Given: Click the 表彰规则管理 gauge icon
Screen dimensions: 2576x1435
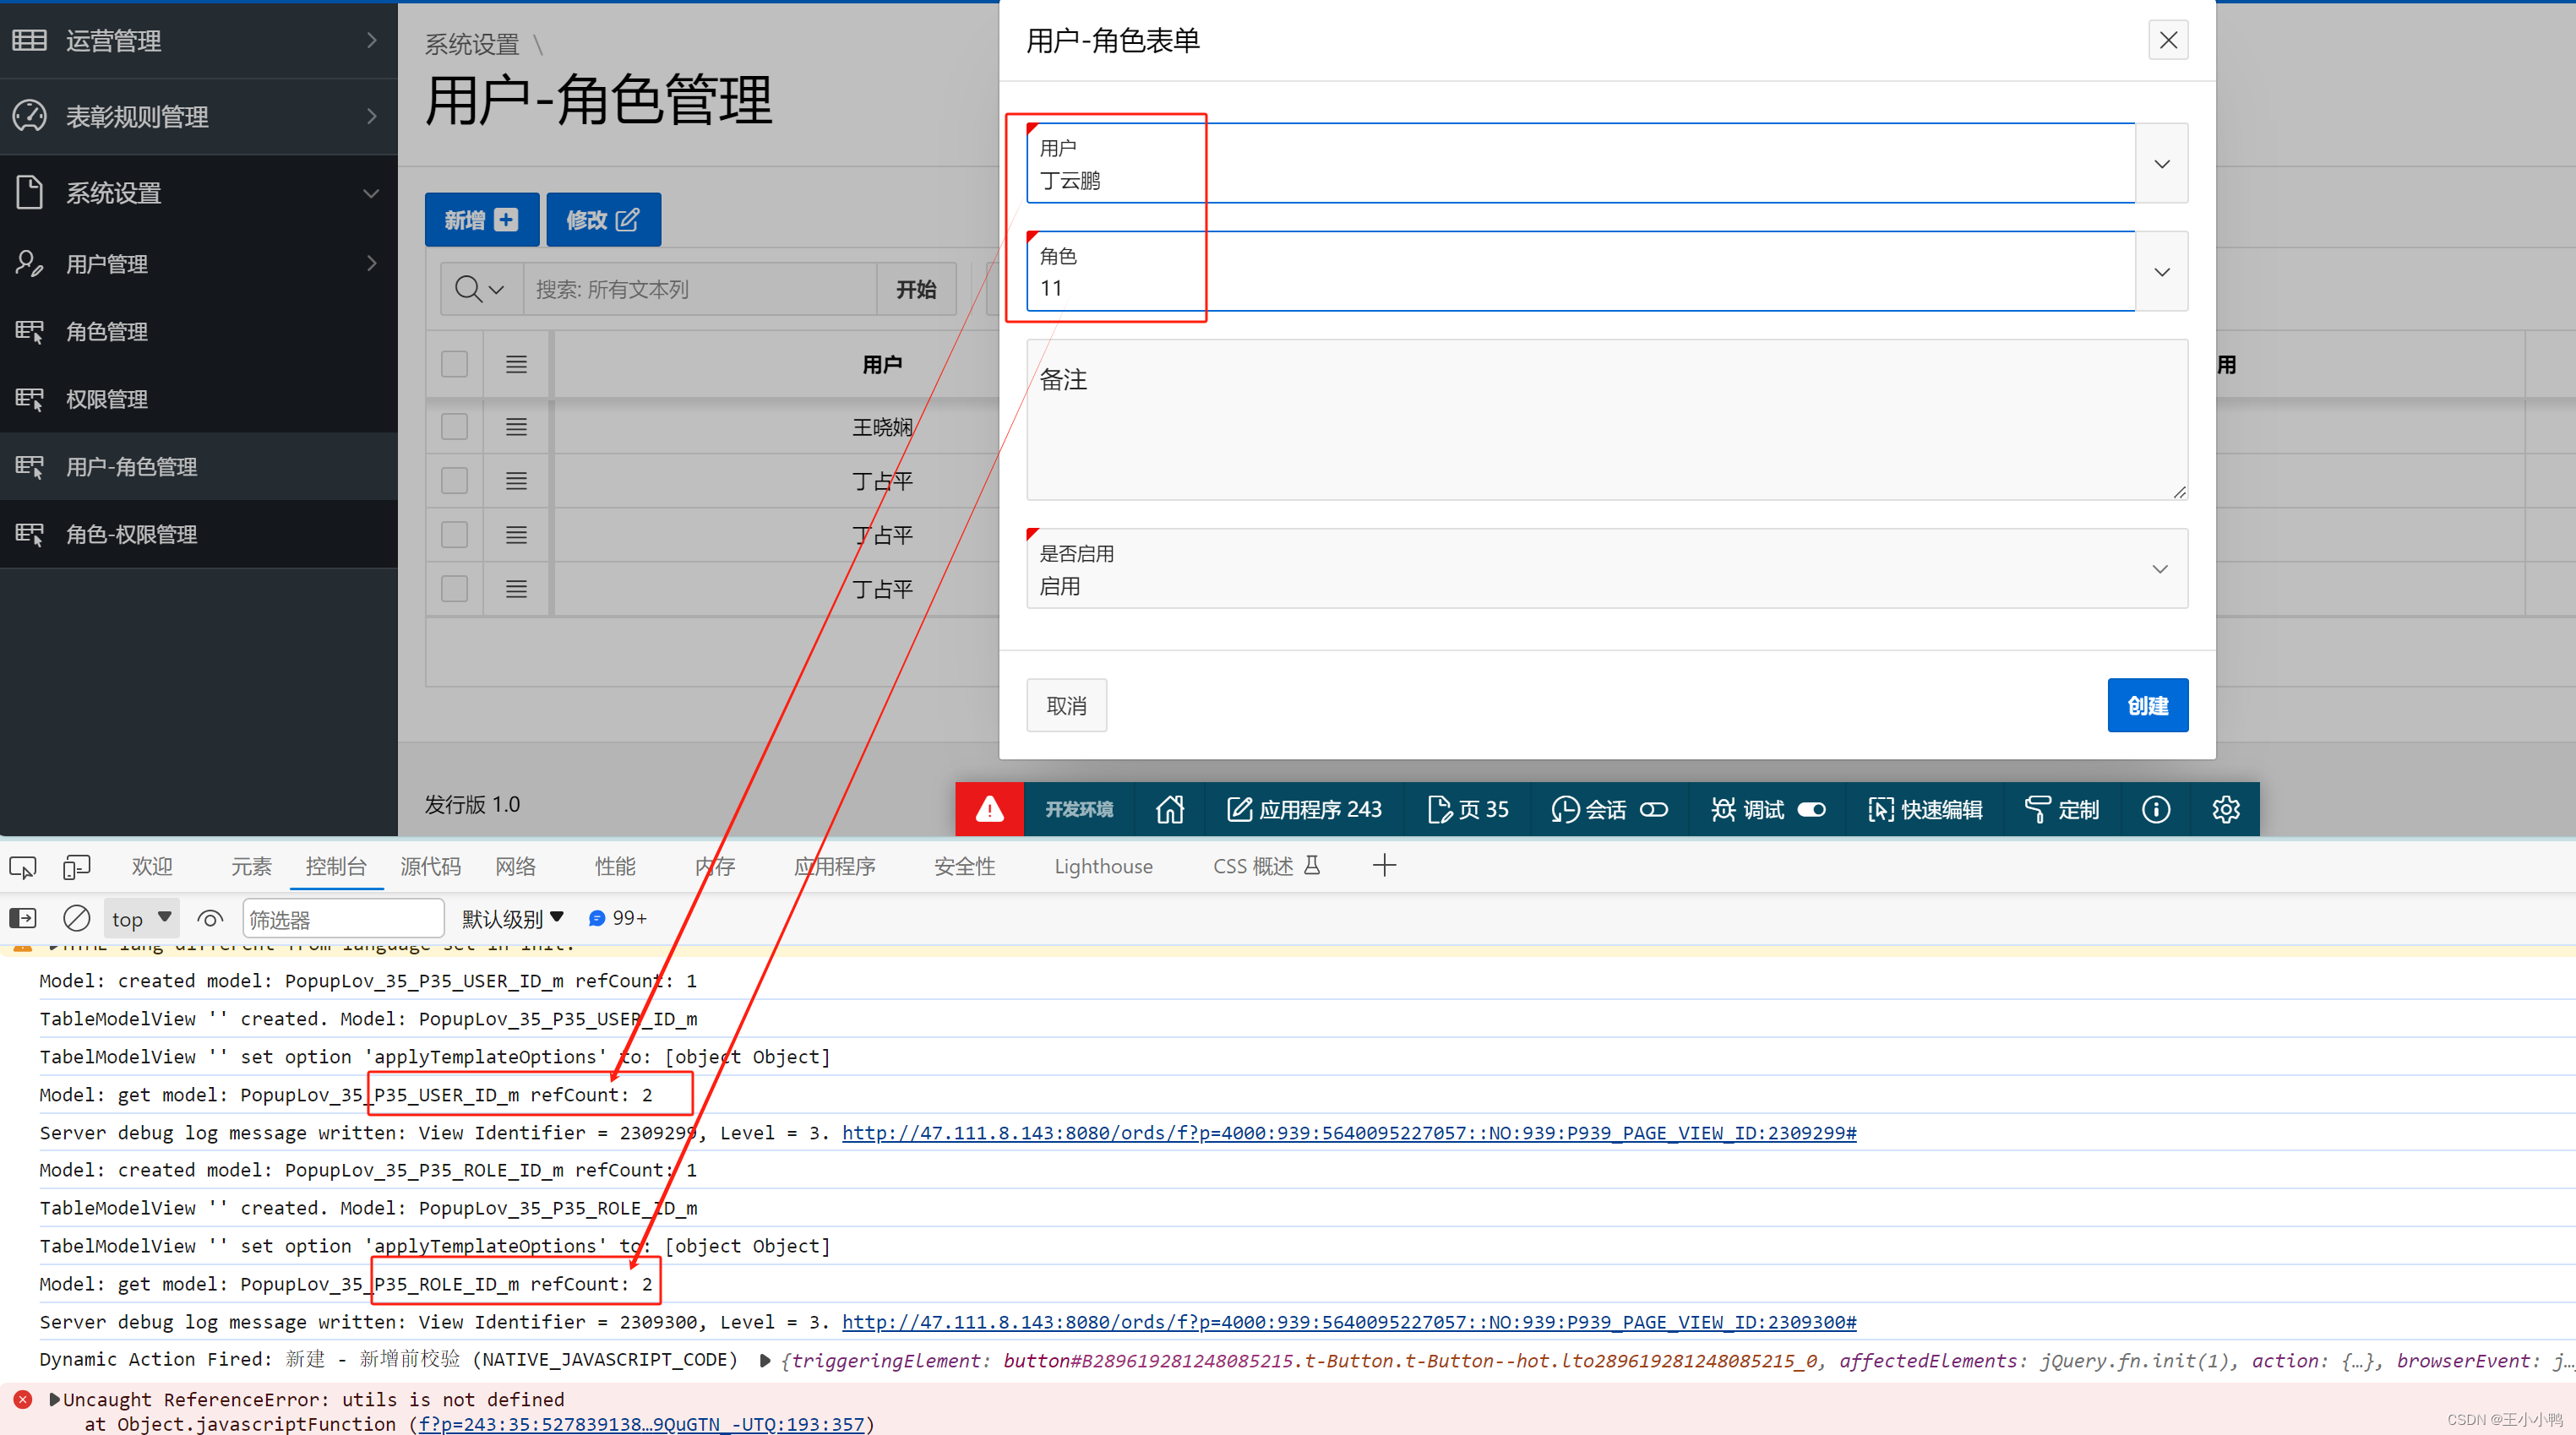Looking at the screenshot, I should tap(30, 116).
